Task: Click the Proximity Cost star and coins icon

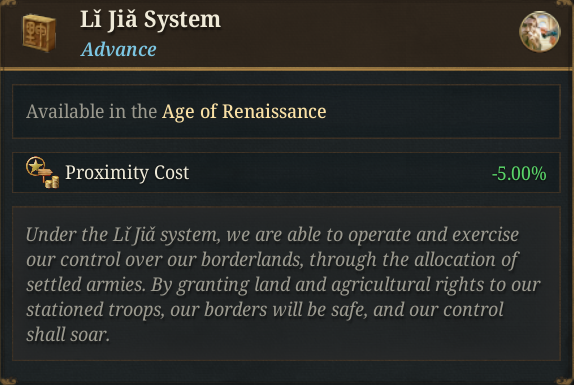Action: [x=42, y=172]
